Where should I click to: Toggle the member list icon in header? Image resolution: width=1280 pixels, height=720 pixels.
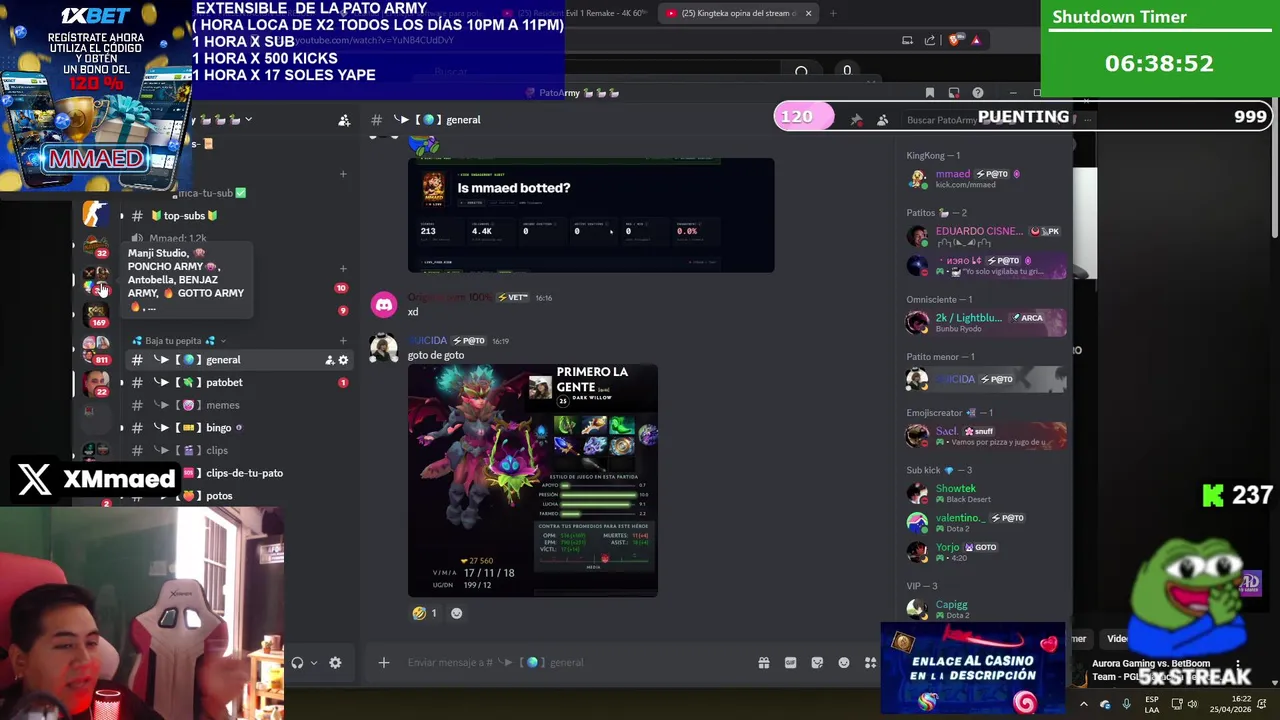point(882,120)
